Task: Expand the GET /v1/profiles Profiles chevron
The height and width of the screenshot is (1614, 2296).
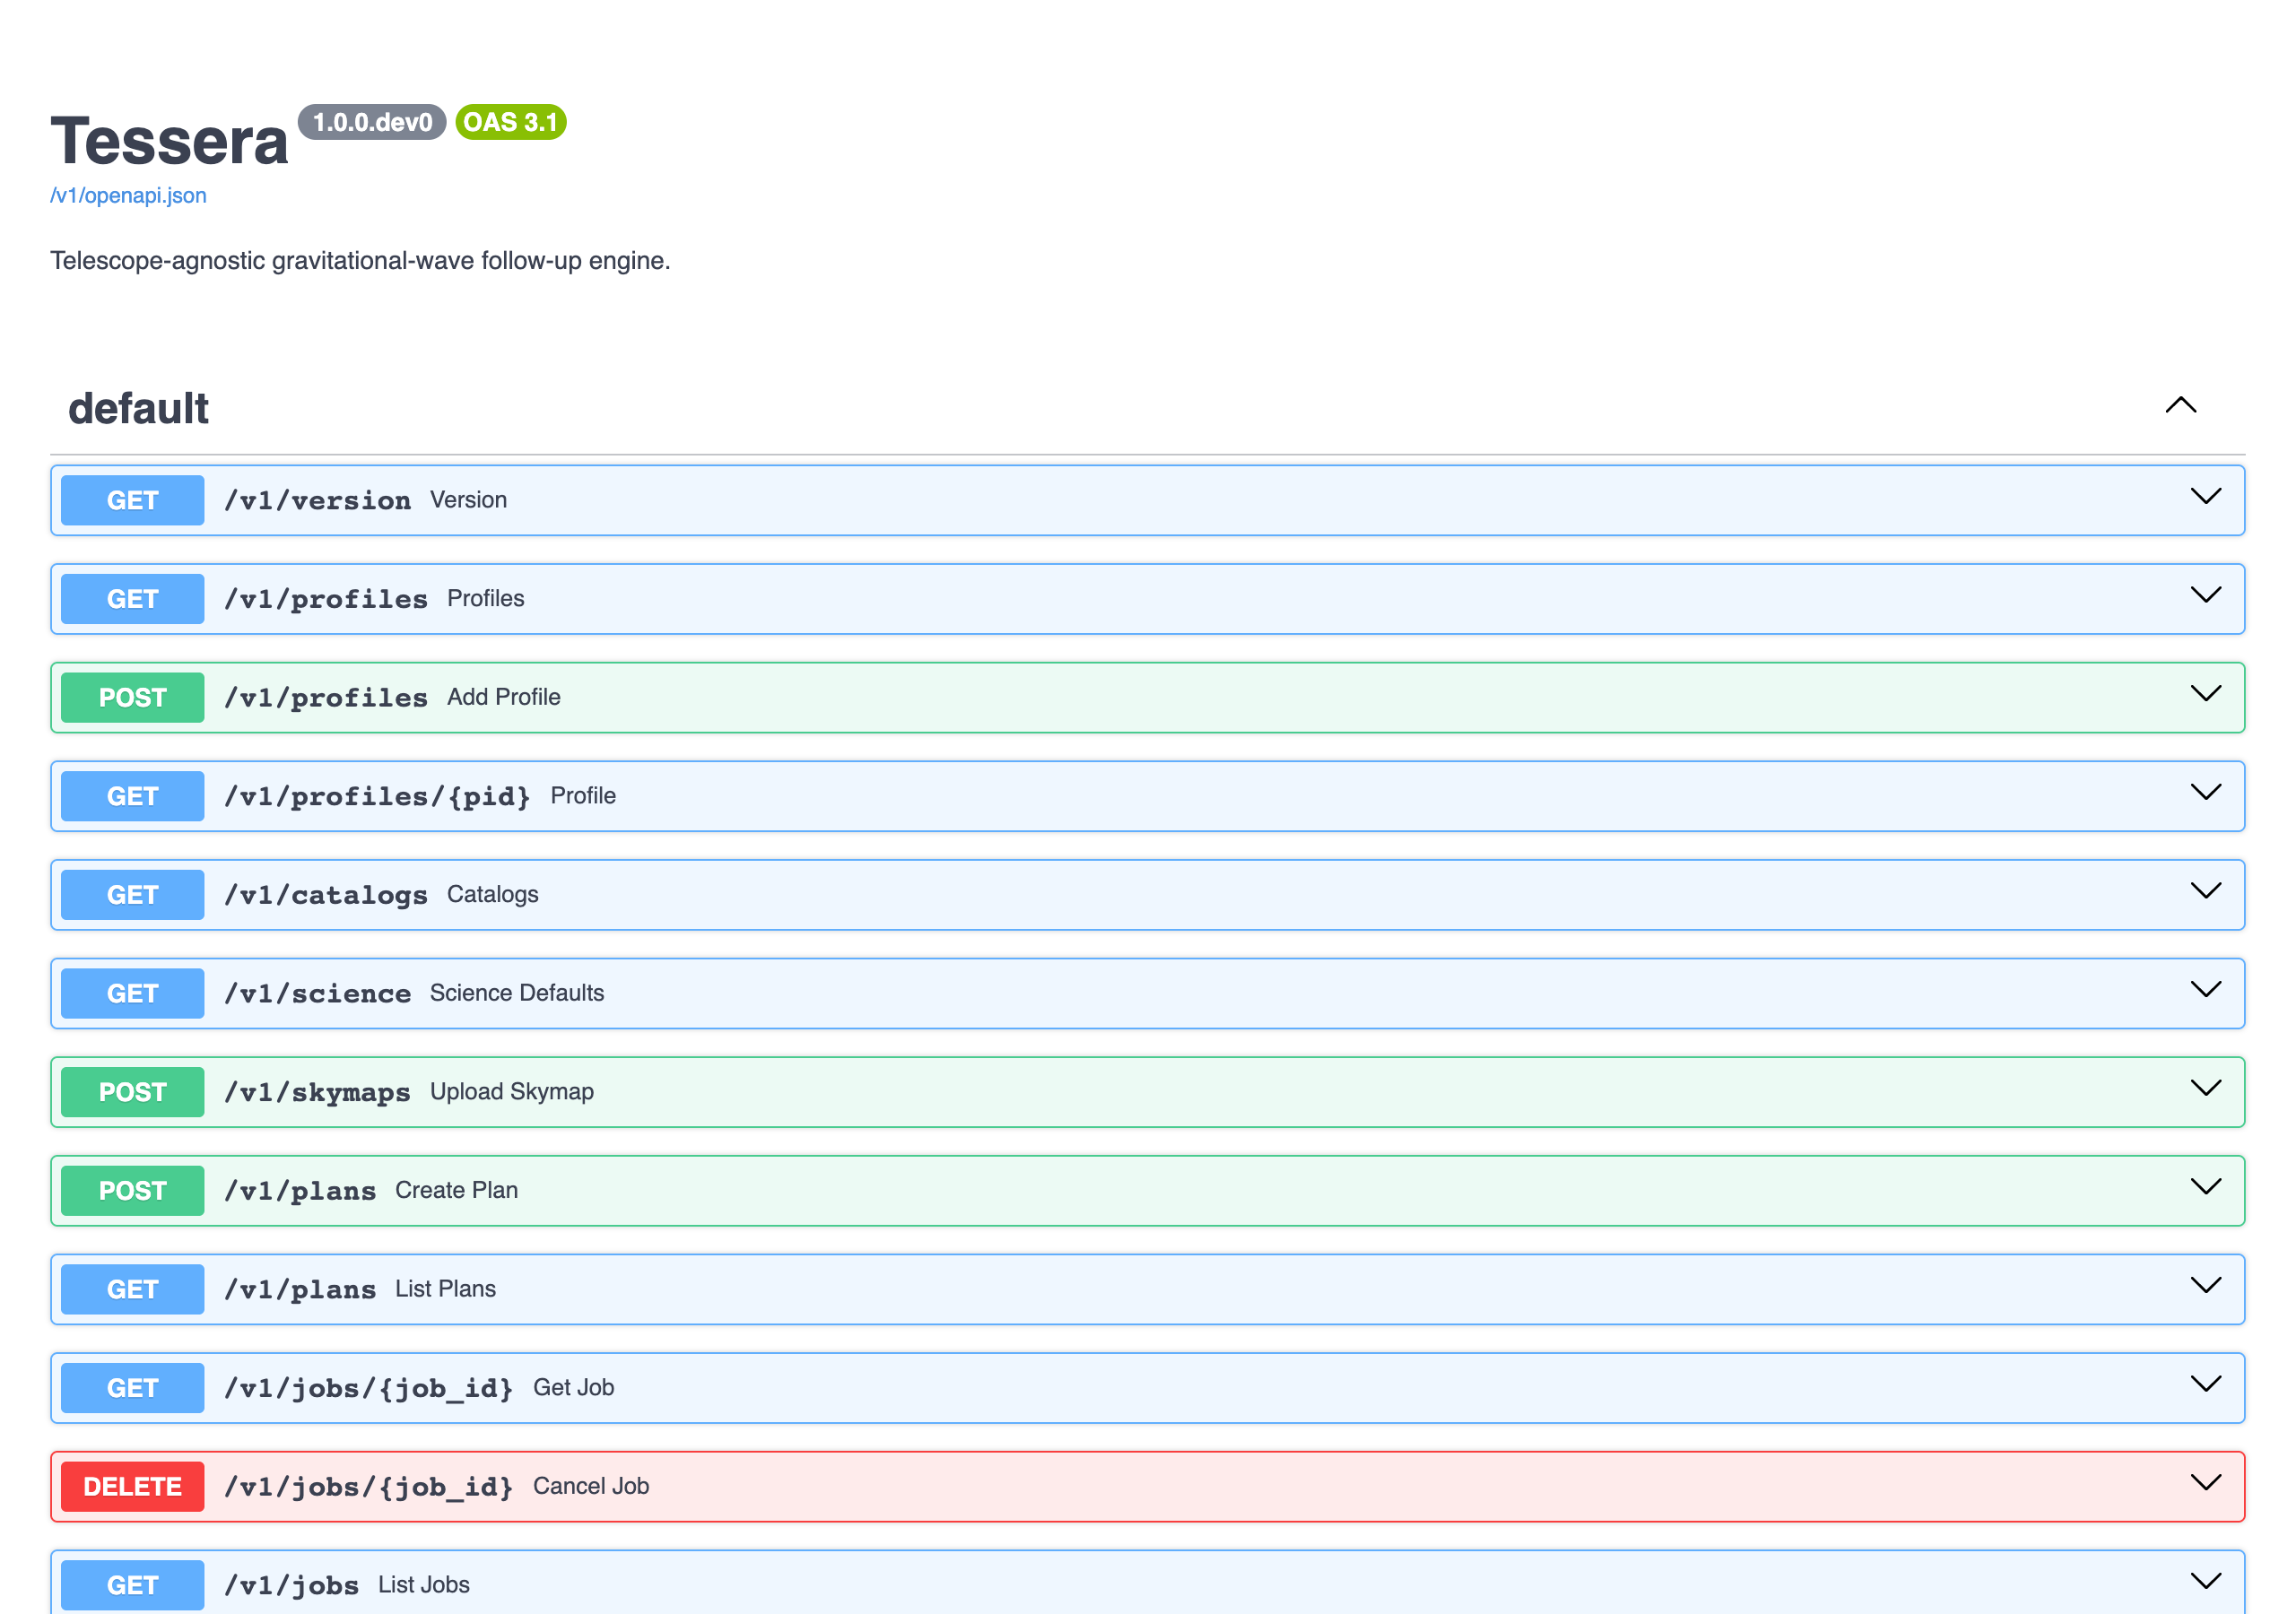Action: coord(2205,596)
